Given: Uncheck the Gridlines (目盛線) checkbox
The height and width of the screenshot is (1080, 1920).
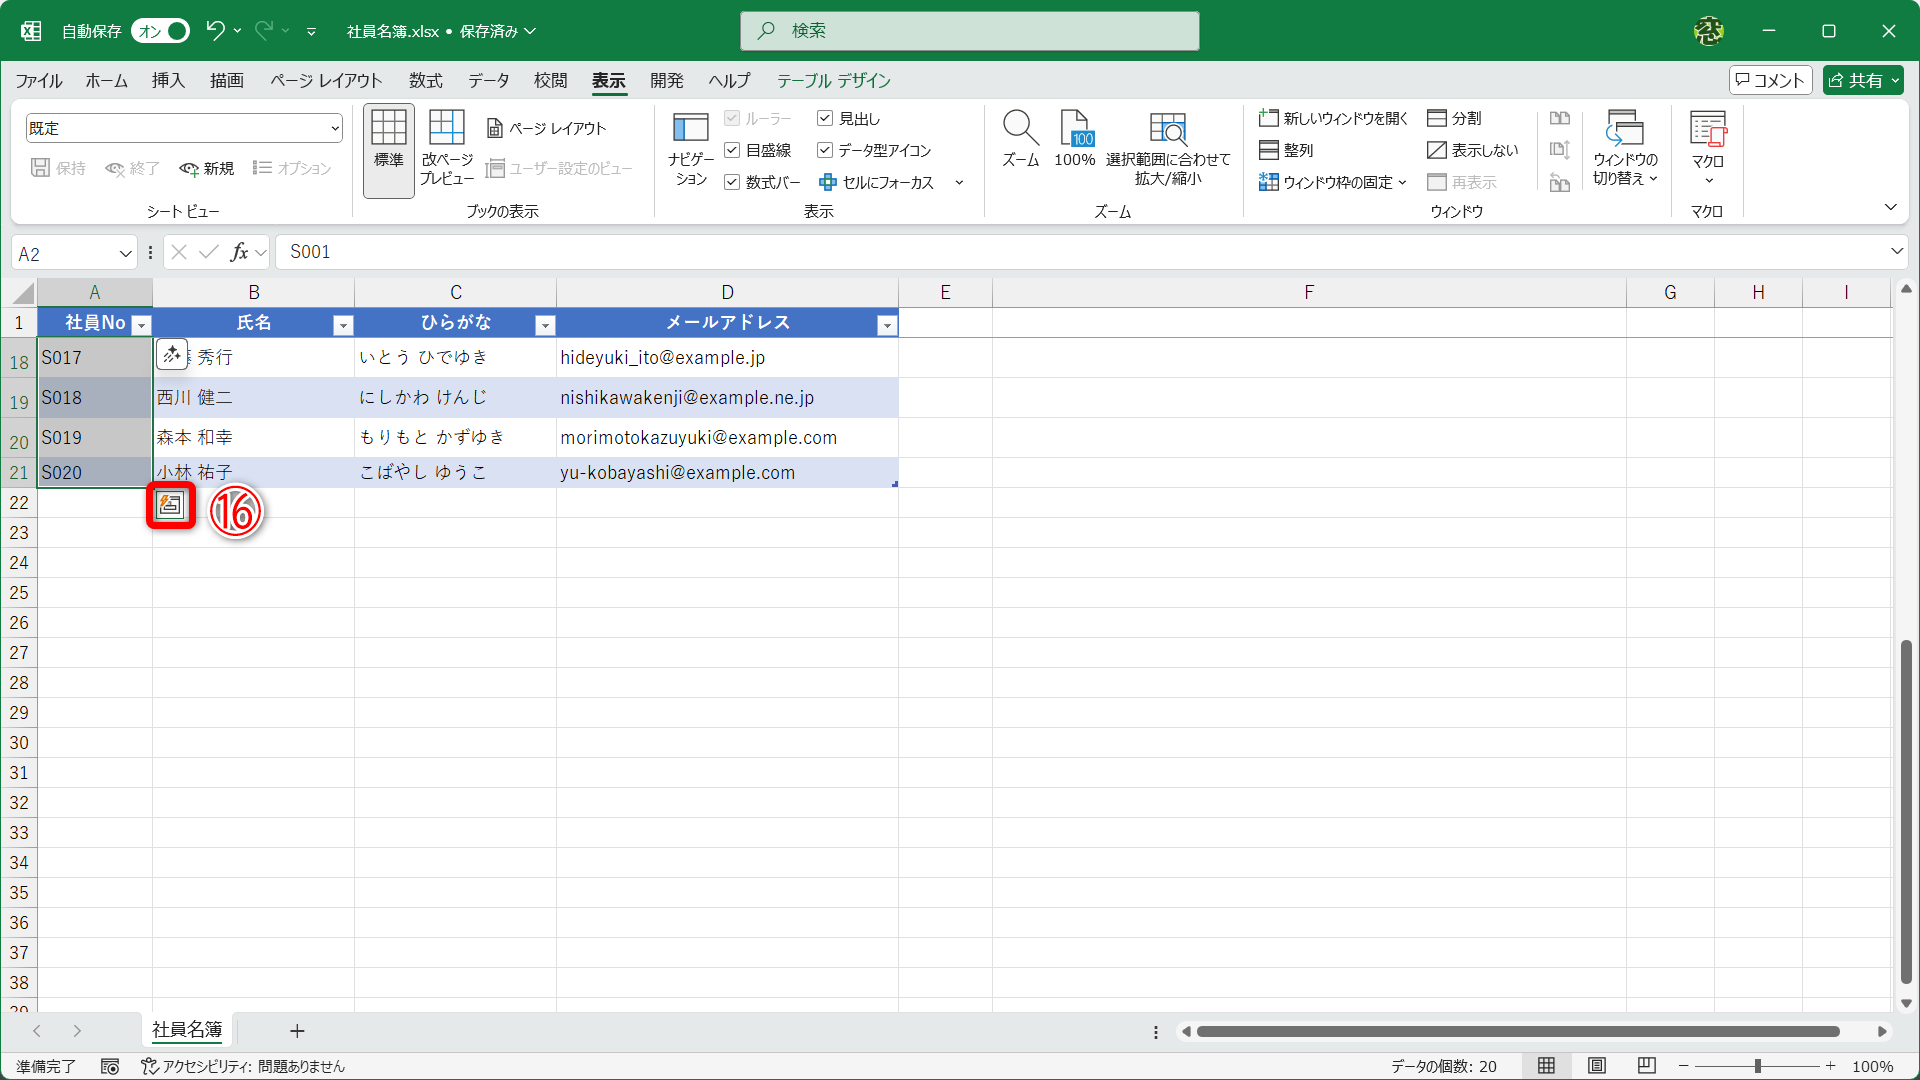Looking at the screenshot, I should (x=732, y=150).
